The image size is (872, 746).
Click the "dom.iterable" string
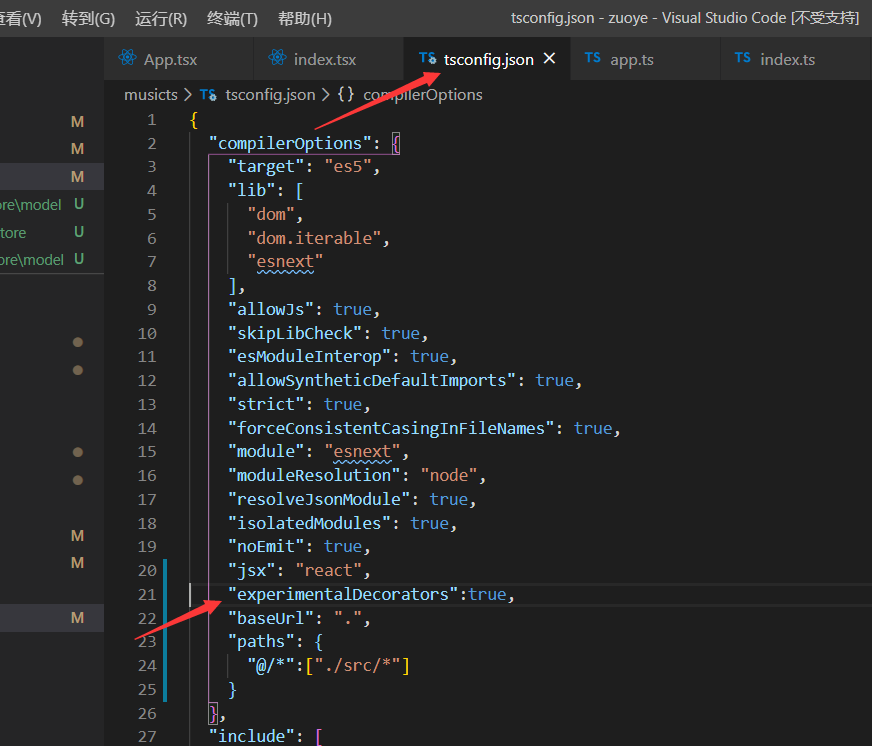[x=314, y=238]
